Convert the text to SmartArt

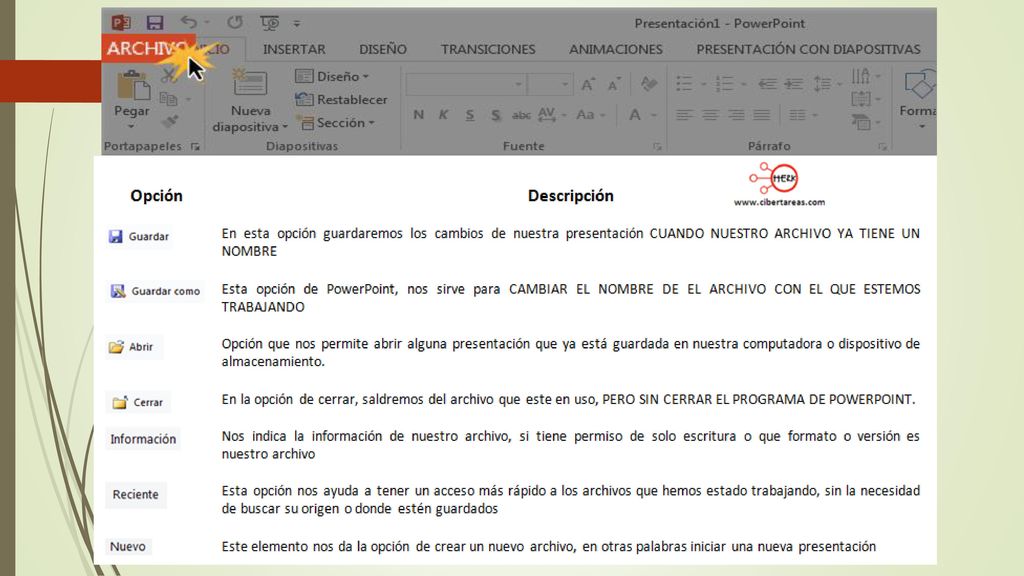pos(861,121)
